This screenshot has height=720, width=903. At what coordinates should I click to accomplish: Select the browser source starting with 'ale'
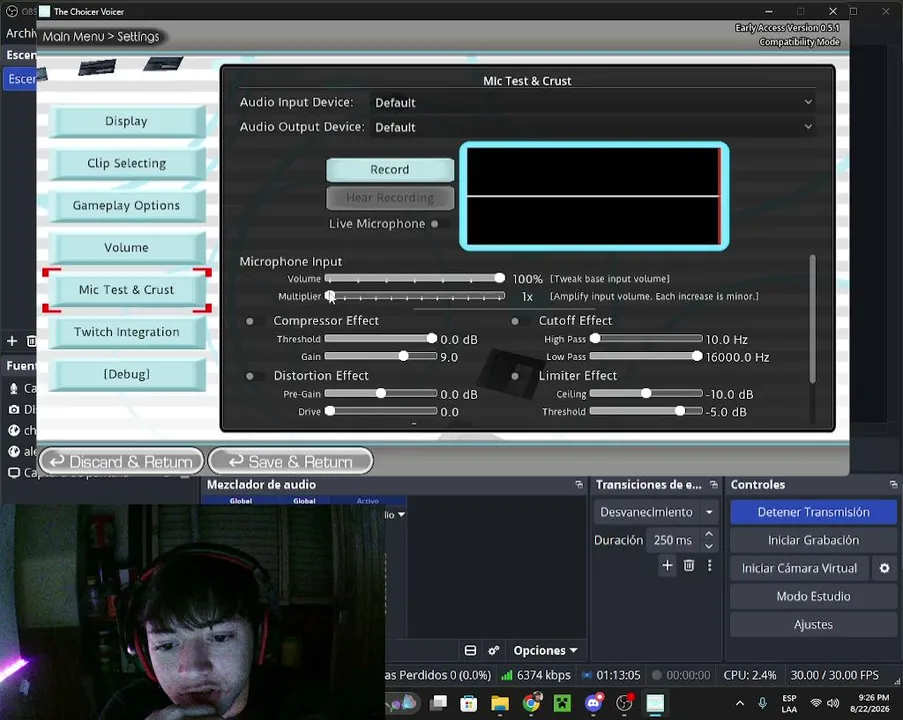(14, 452)
